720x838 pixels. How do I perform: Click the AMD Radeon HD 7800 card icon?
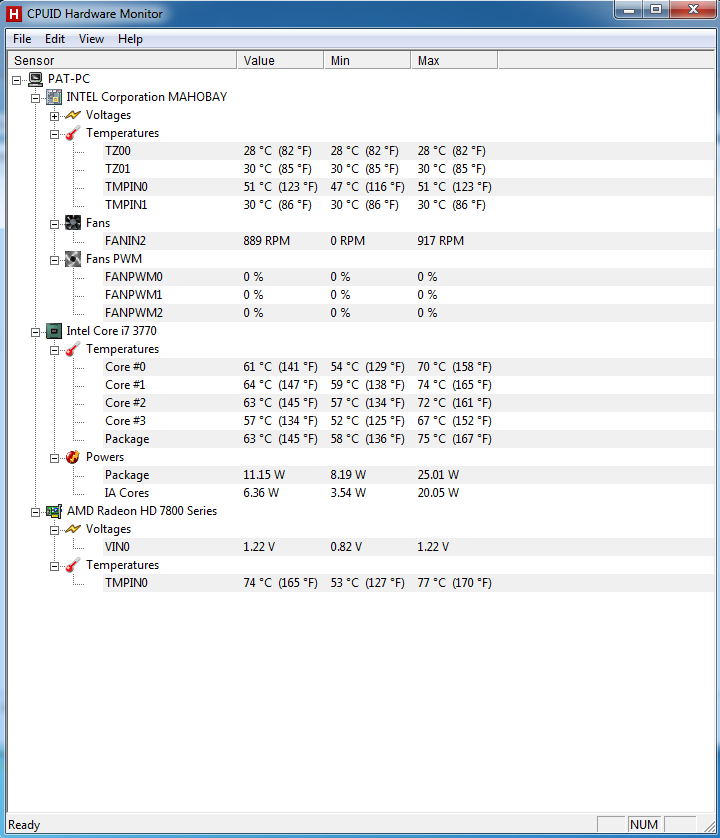tap(54, 511)
